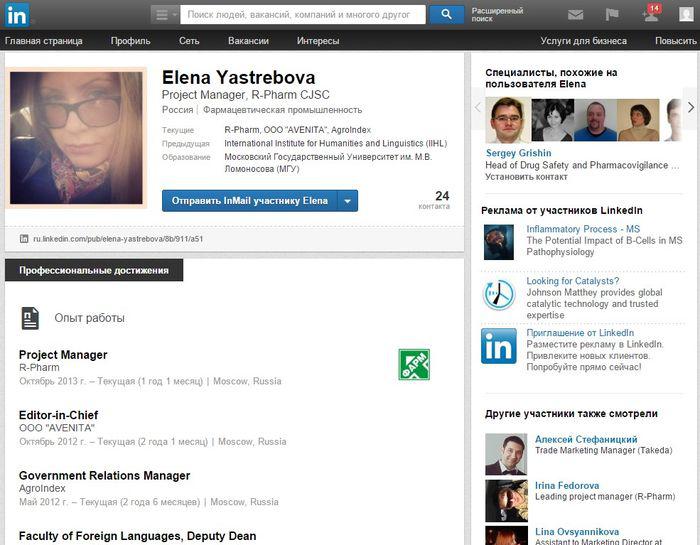The height and width of the screenshot is (545, 700).
Task: Click the 24 контакта count
Action: click(436, 200)
